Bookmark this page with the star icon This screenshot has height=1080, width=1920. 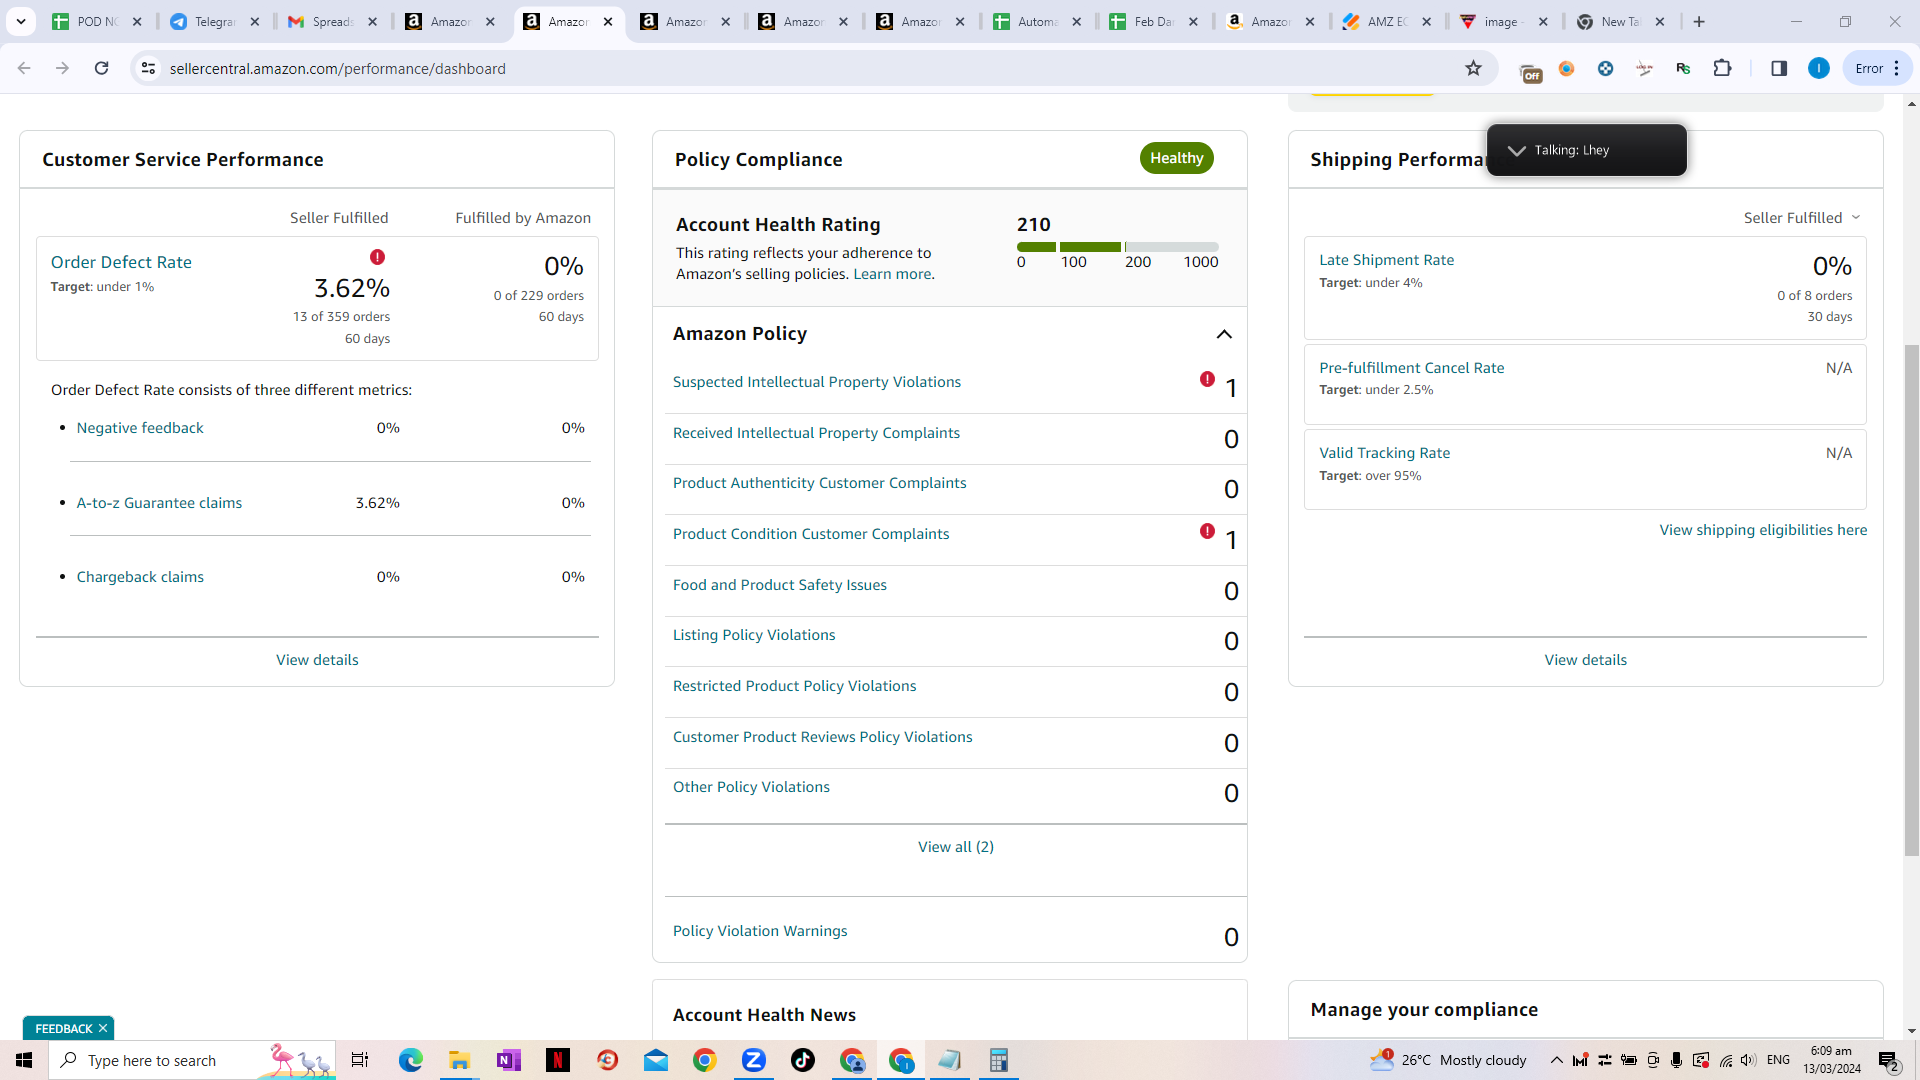1473,68
